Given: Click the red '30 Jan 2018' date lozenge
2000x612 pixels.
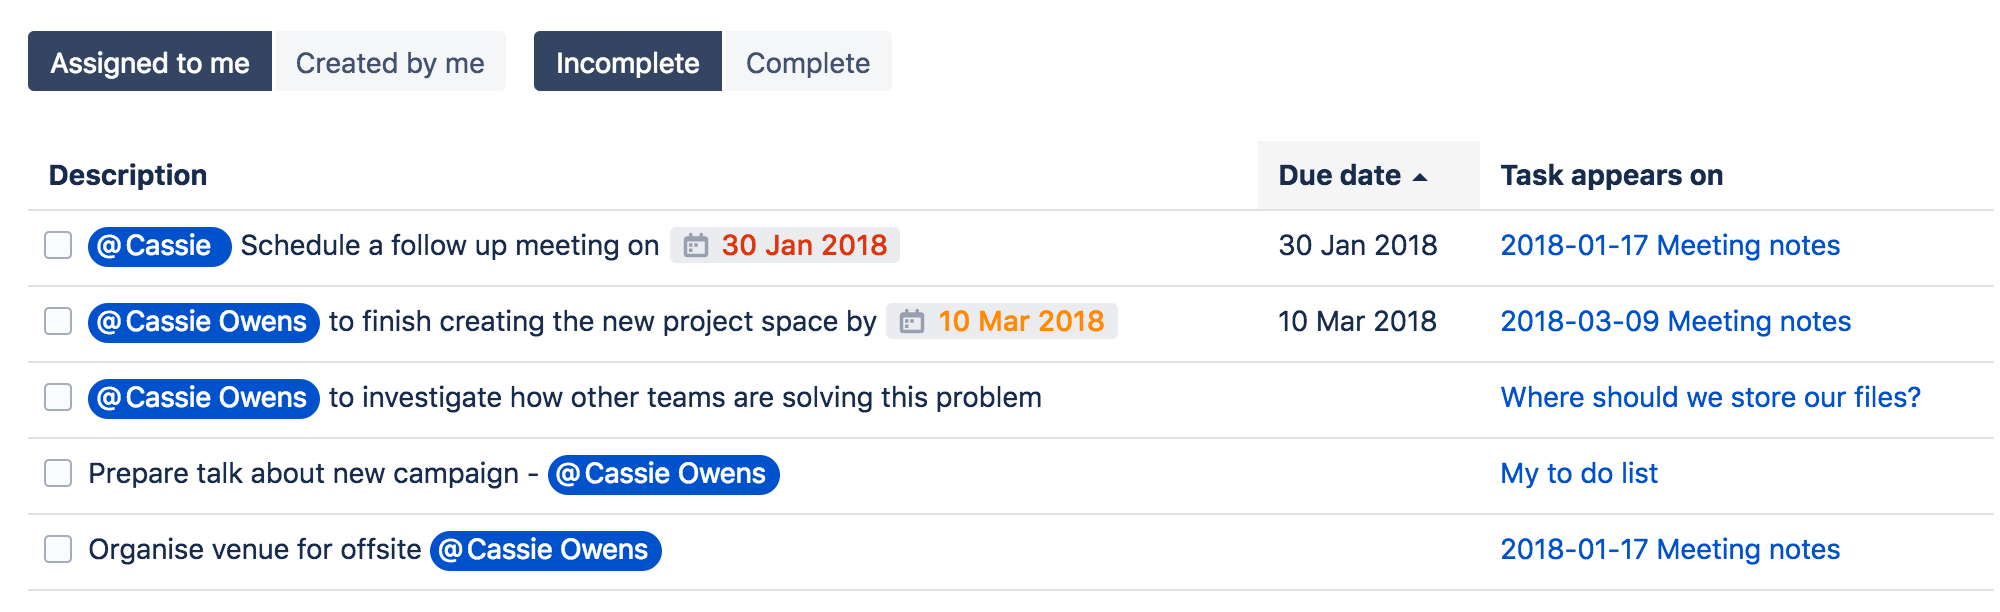Looking at the screenshot, I should point(804,245).
